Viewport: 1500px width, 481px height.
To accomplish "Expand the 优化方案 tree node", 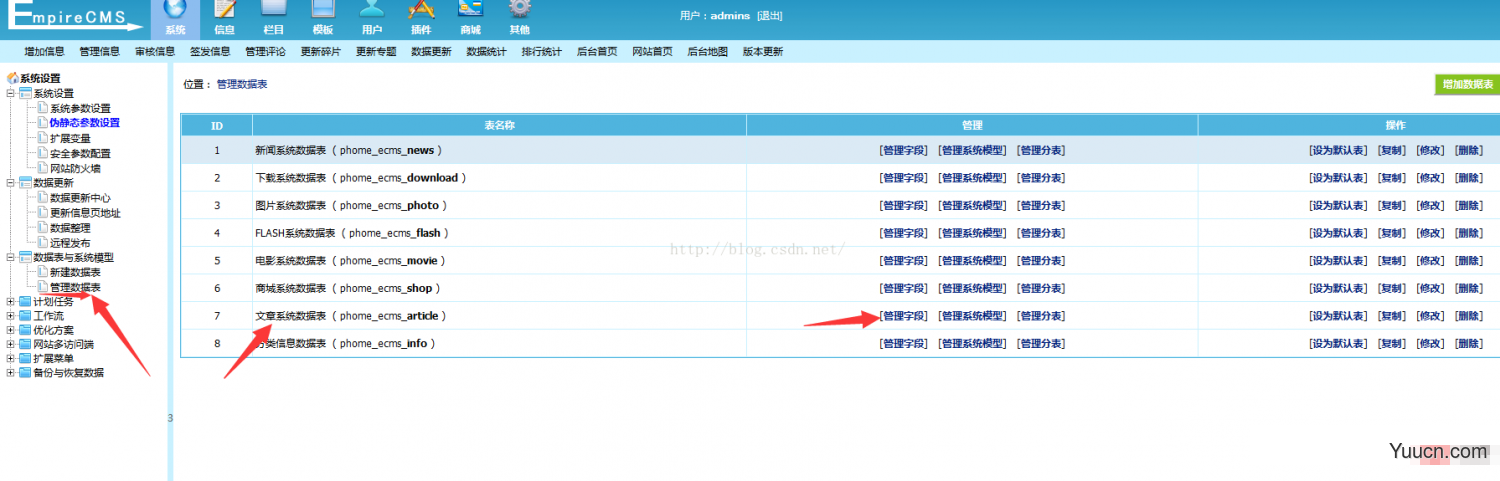I will (x=11, y=330).
